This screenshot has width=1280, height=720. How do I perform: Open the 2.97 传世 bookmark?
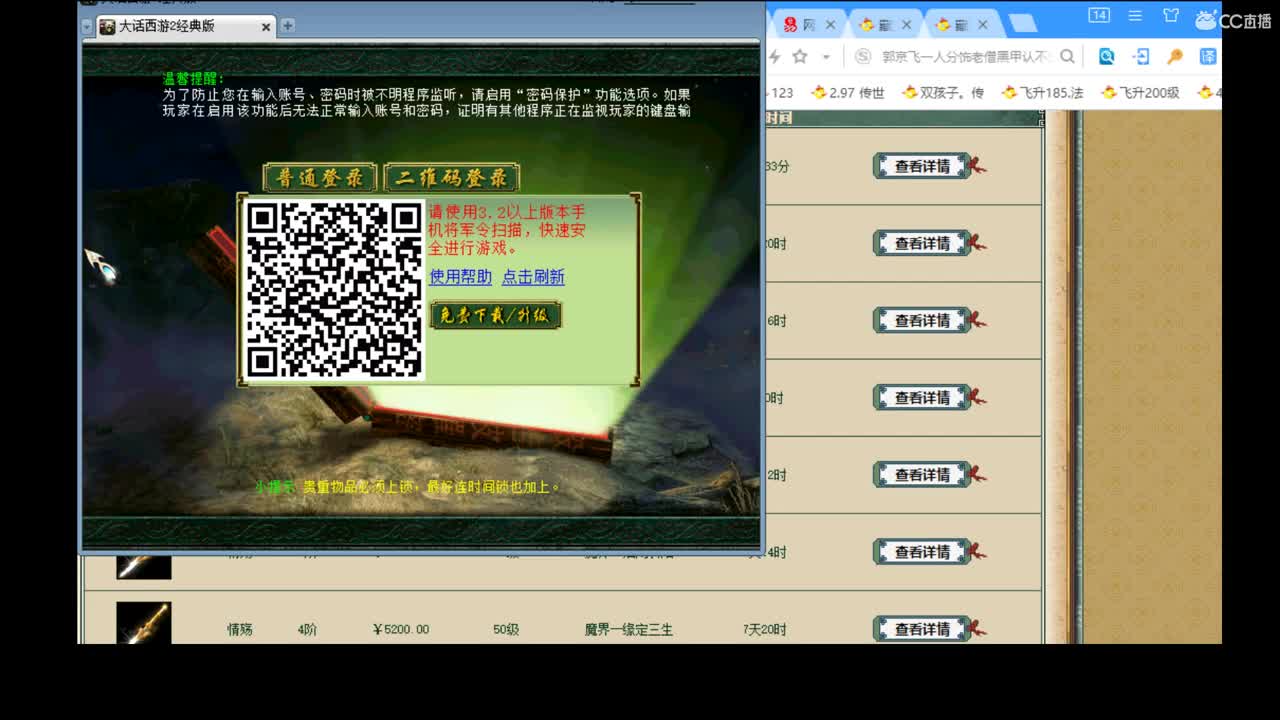pos(848,93)
